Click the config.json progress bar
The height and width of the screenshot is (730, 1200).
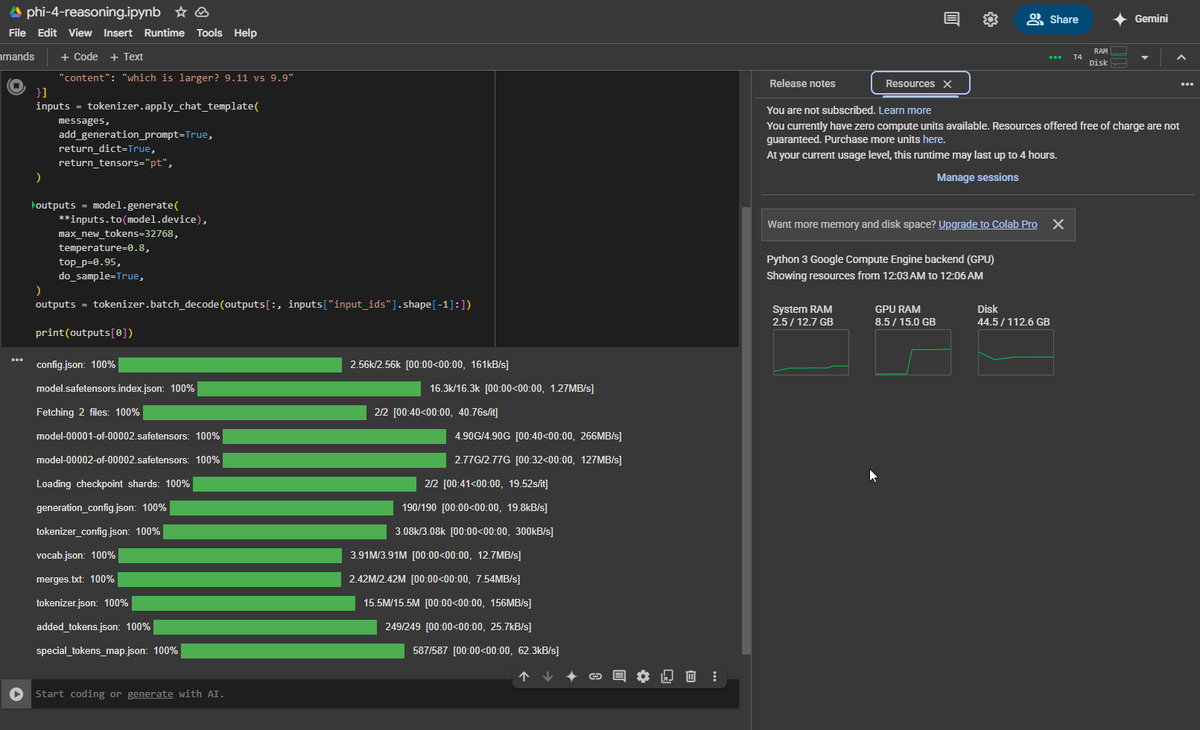230,365
